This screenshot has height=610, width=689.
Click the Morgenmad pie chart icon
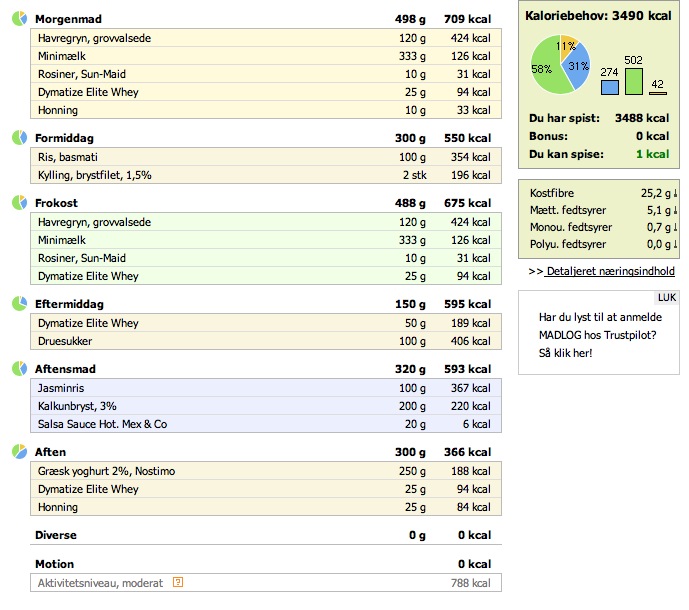19,19
